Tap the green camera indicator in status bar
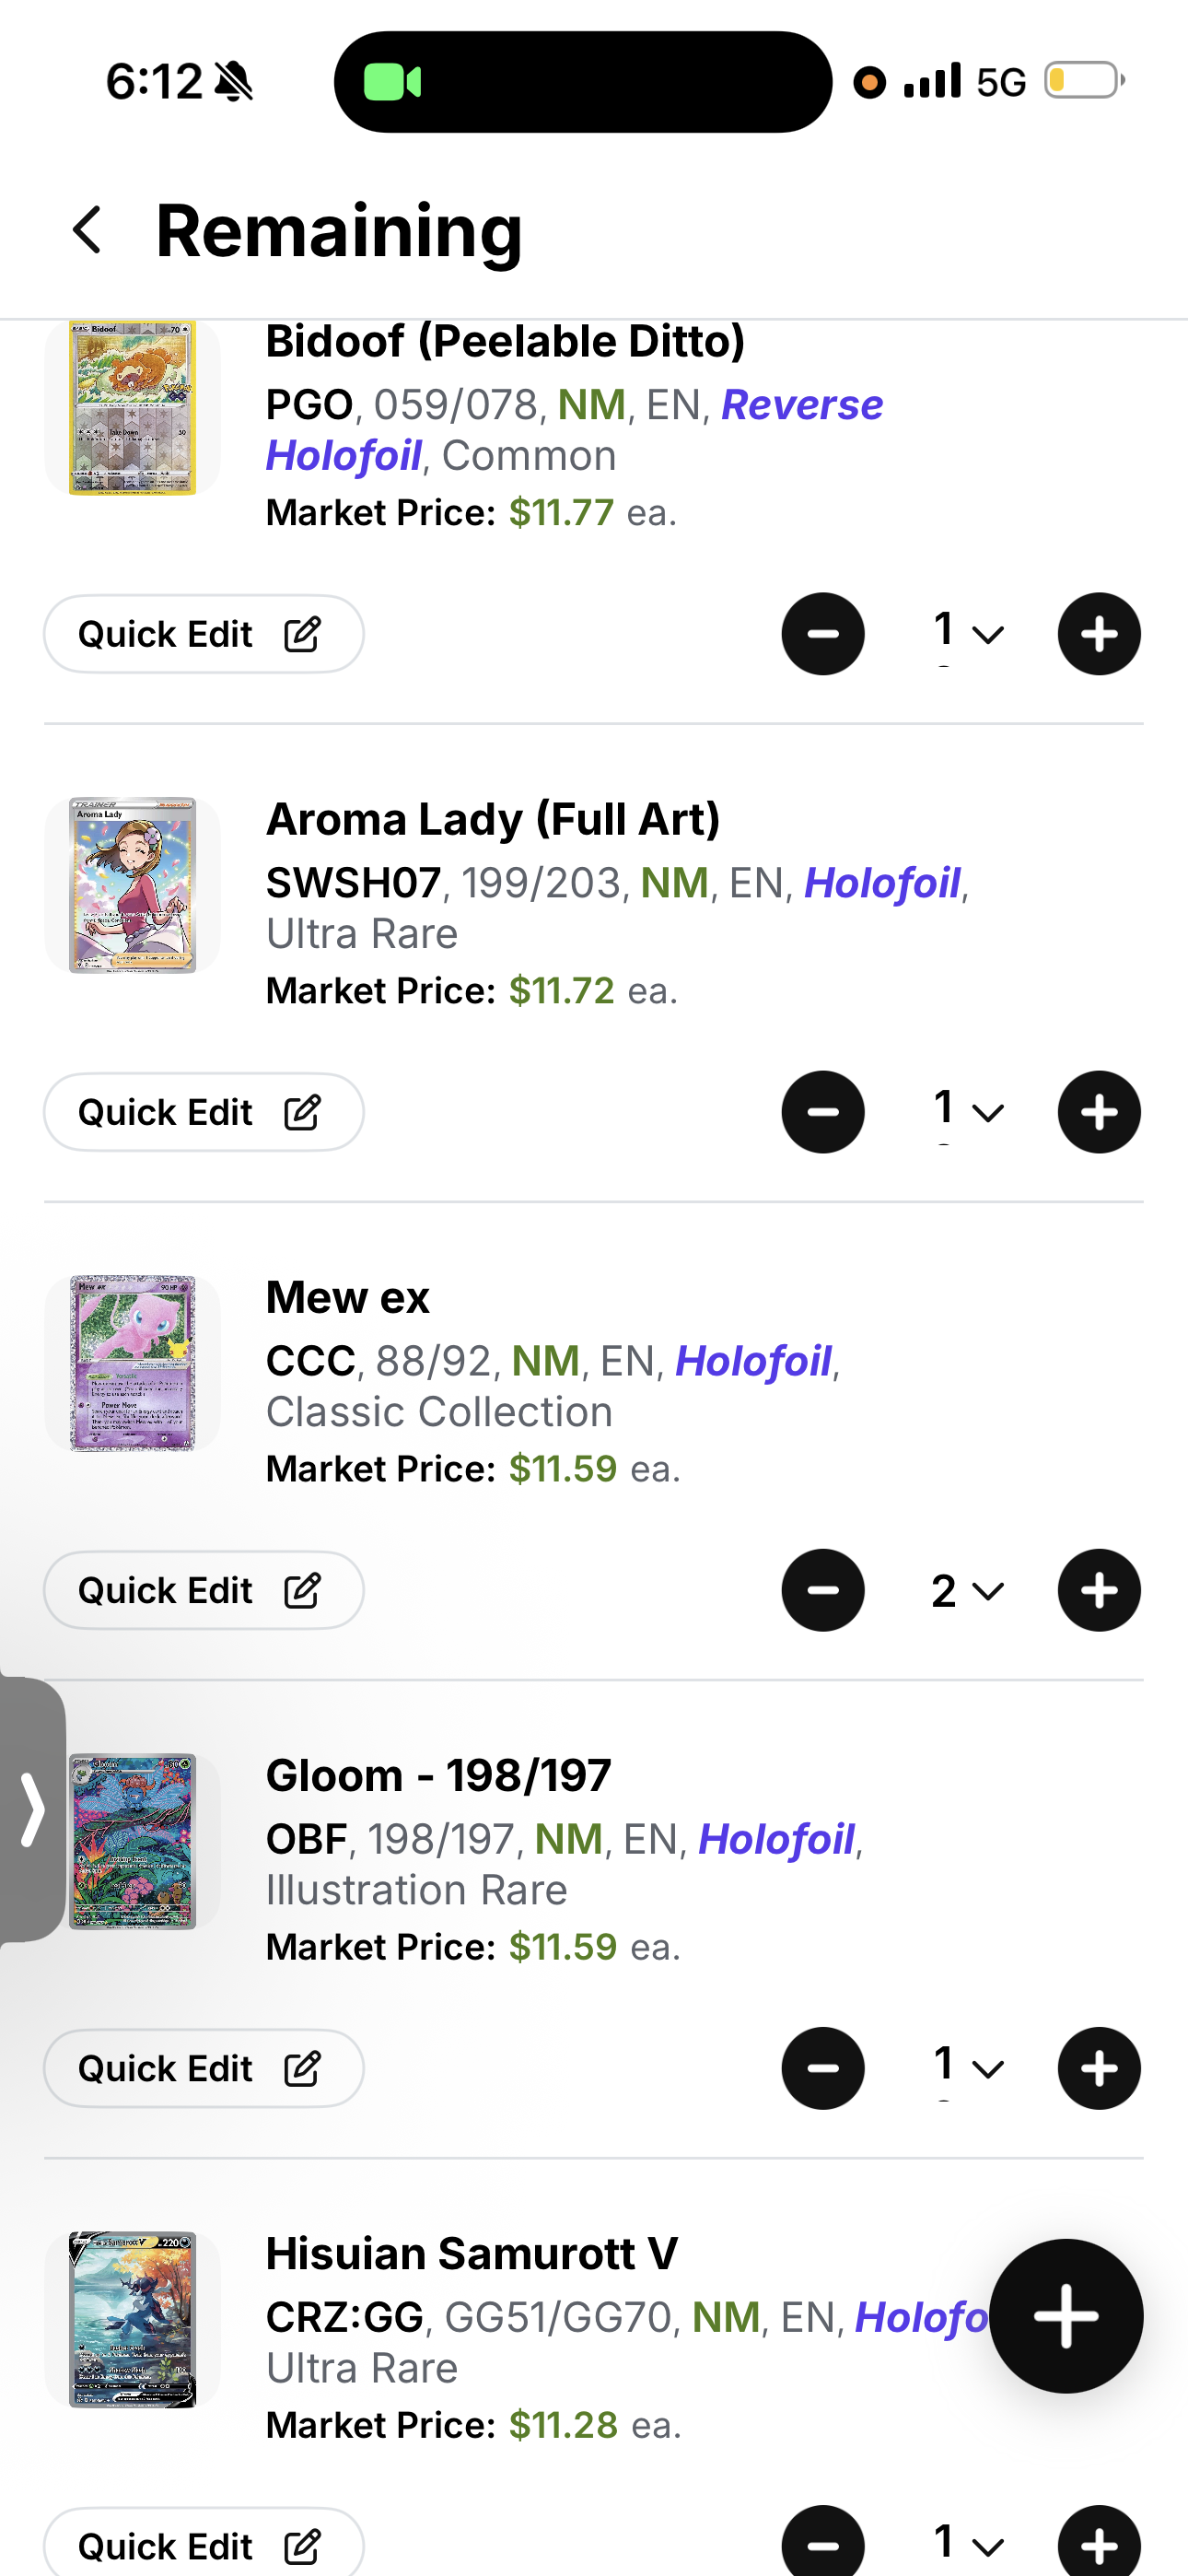This screenshot has height=2576, width=1188. pos(392,82)
